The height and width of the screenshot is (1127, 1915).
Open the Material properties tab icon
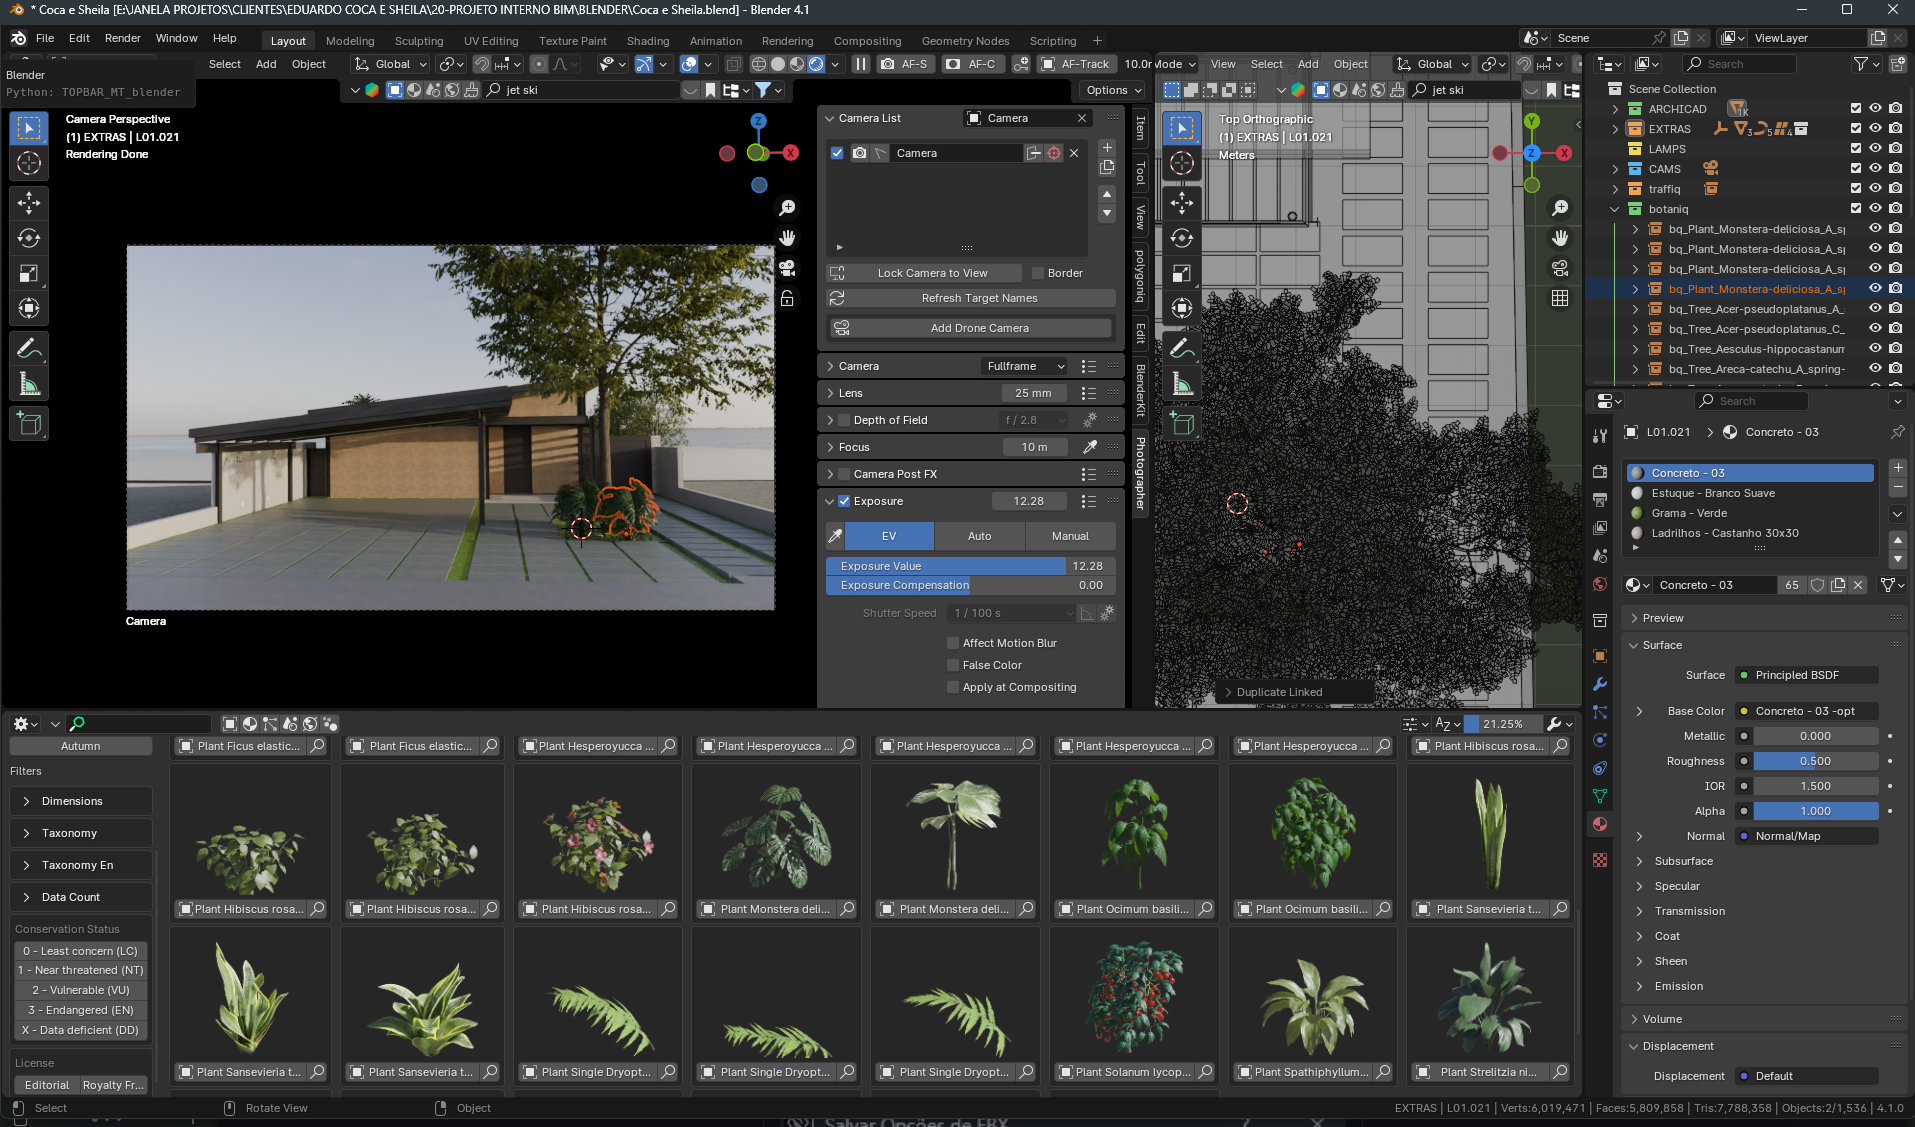(1600, 824)
